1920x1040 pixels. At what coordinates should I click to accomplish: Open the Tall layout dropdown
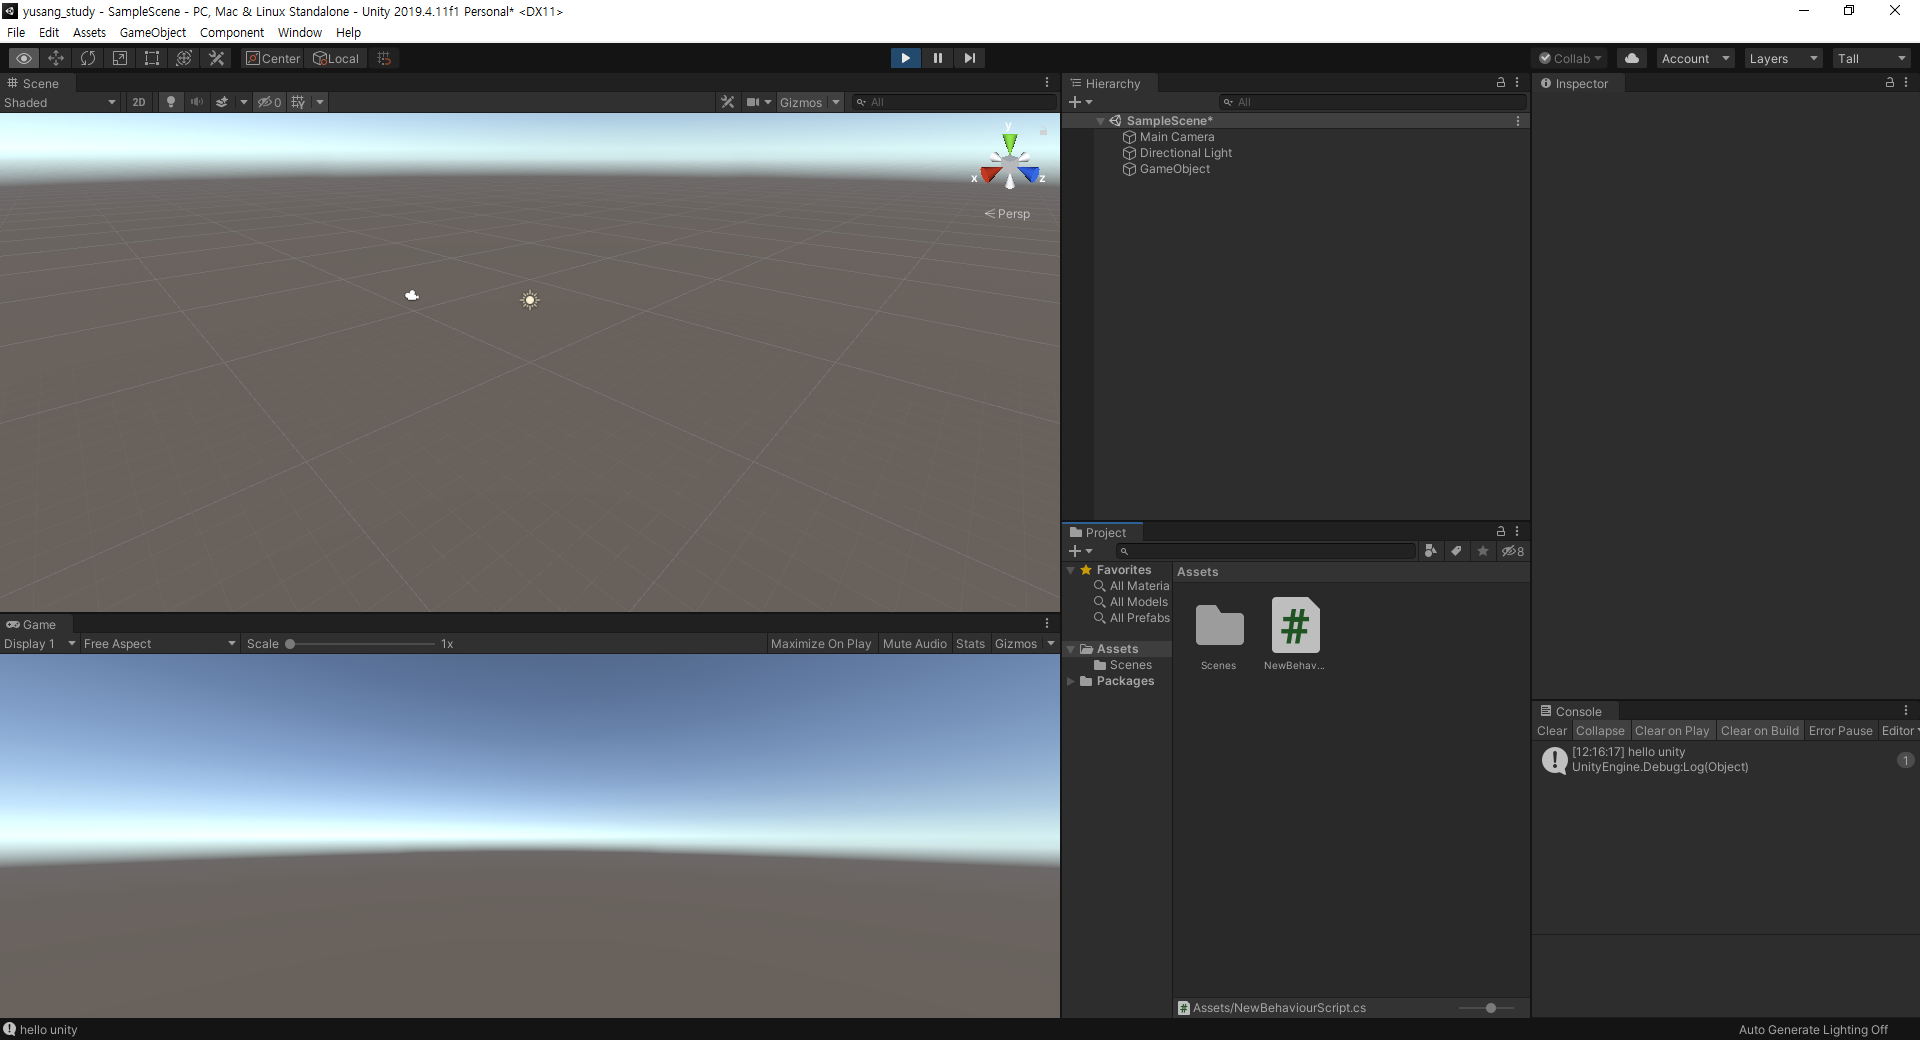point(1871,58)
